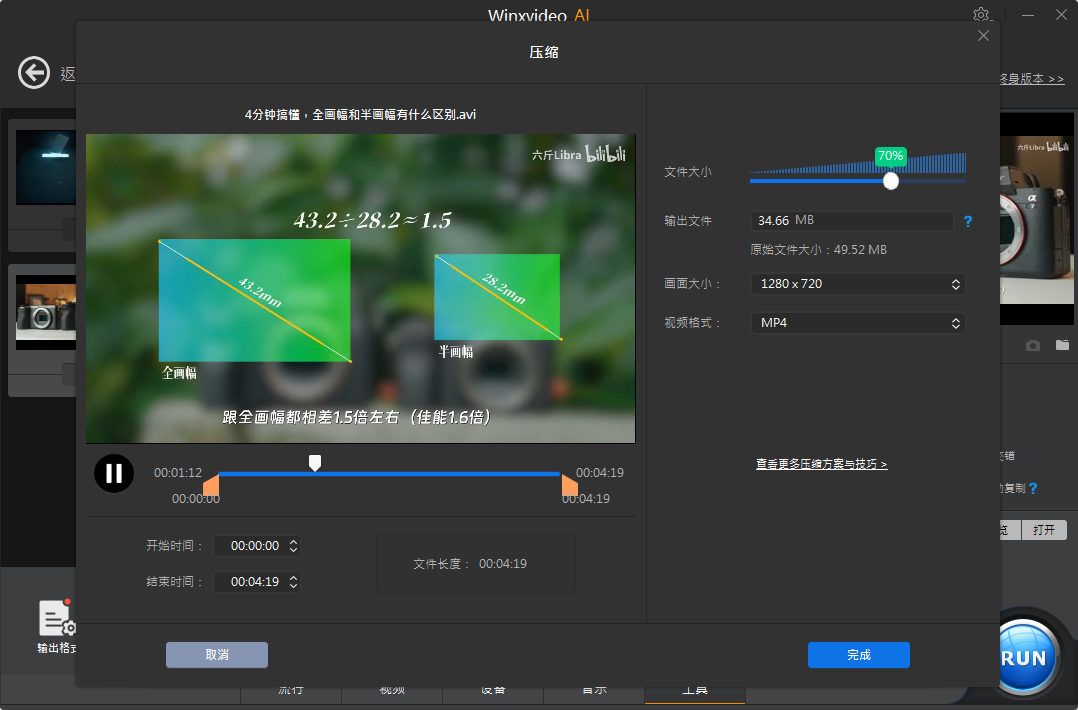Click the output file size input field
1078x710 pixels.
click(x=851, y=221)
